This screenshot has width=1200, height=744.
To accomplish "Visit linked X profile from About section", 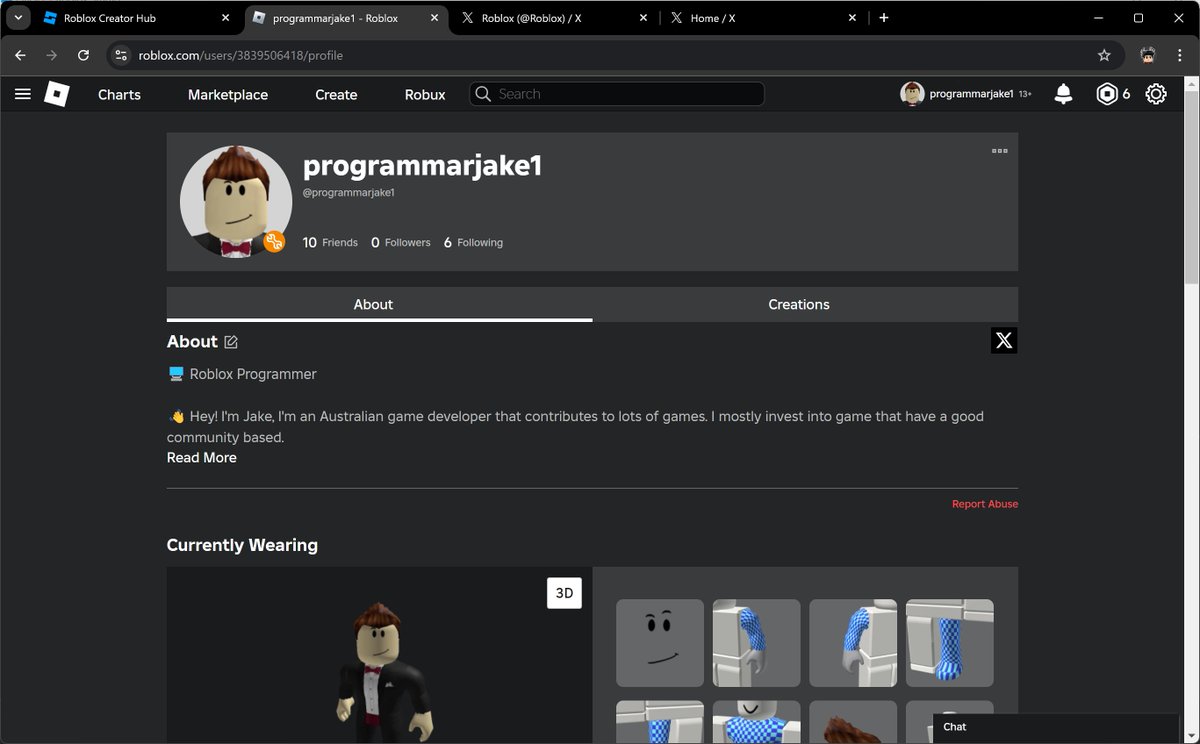I will coord(1004,340).
